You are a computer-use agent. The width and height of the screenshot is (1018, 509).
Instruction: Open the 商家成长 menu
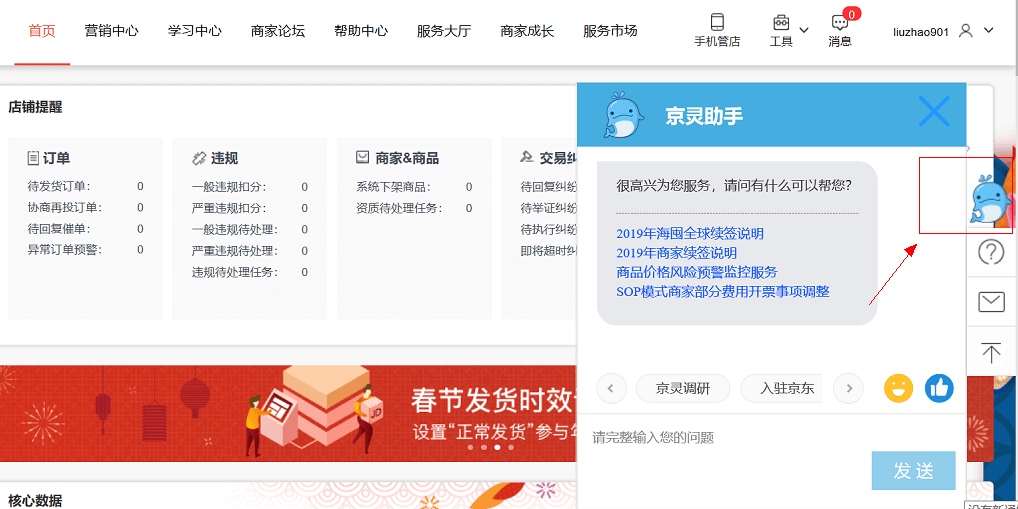coord(527,31)
